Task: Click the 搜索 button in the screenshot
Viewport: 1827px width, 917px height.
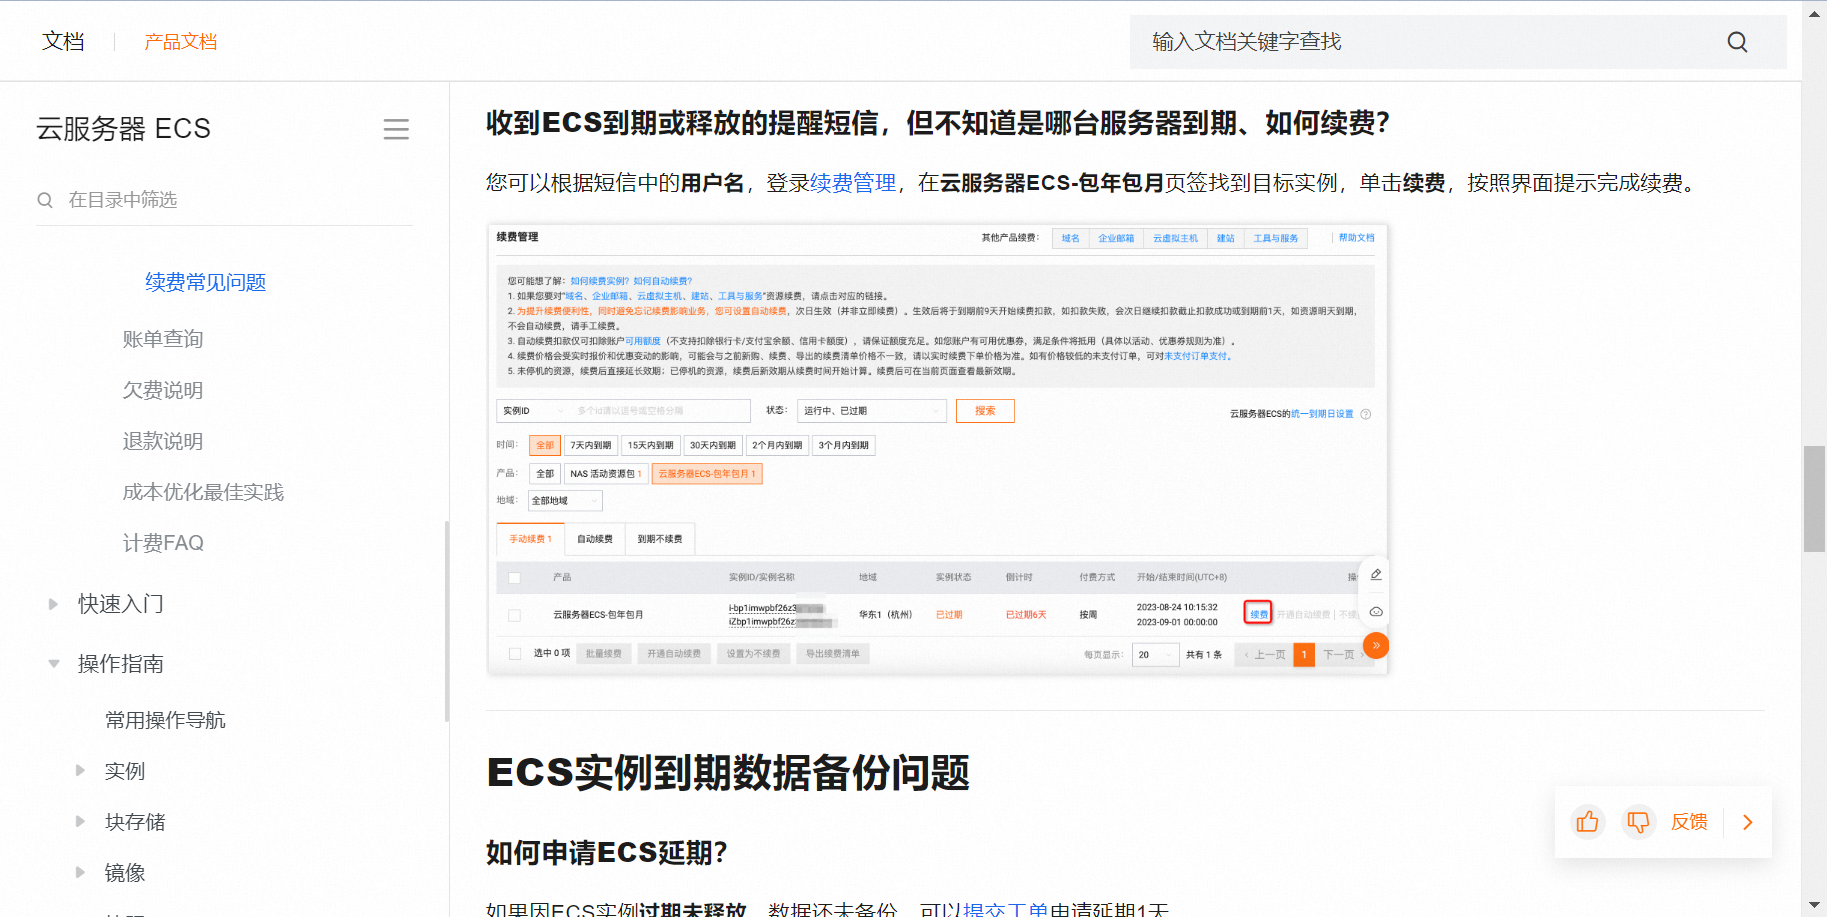Action: coord(985,411)
